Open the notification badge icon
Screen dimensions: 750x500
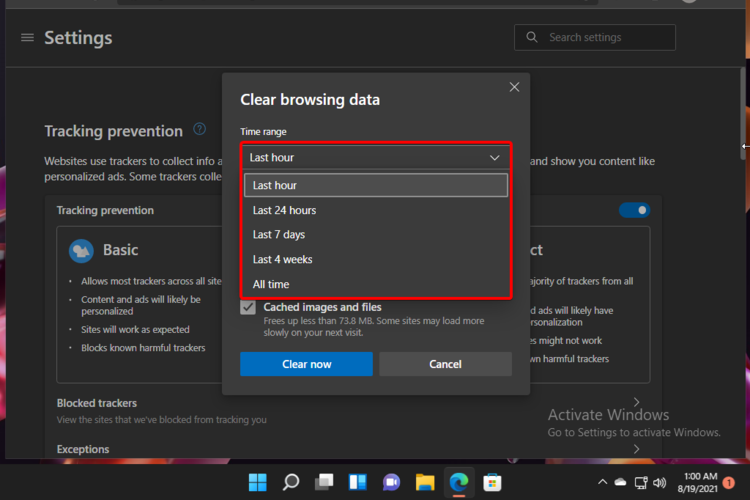coord(729,482)
